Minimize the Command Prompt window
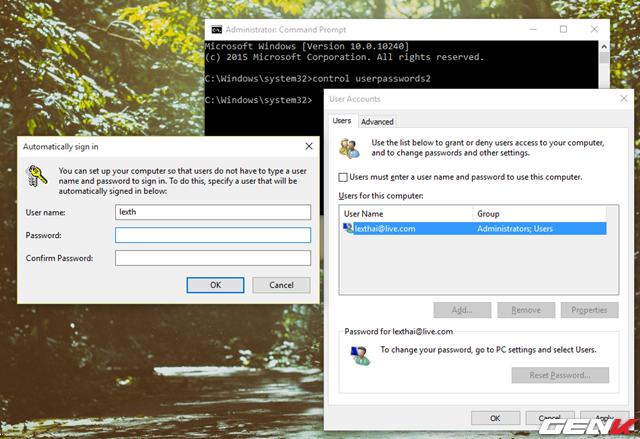640x439 pixels. point(533,29)
